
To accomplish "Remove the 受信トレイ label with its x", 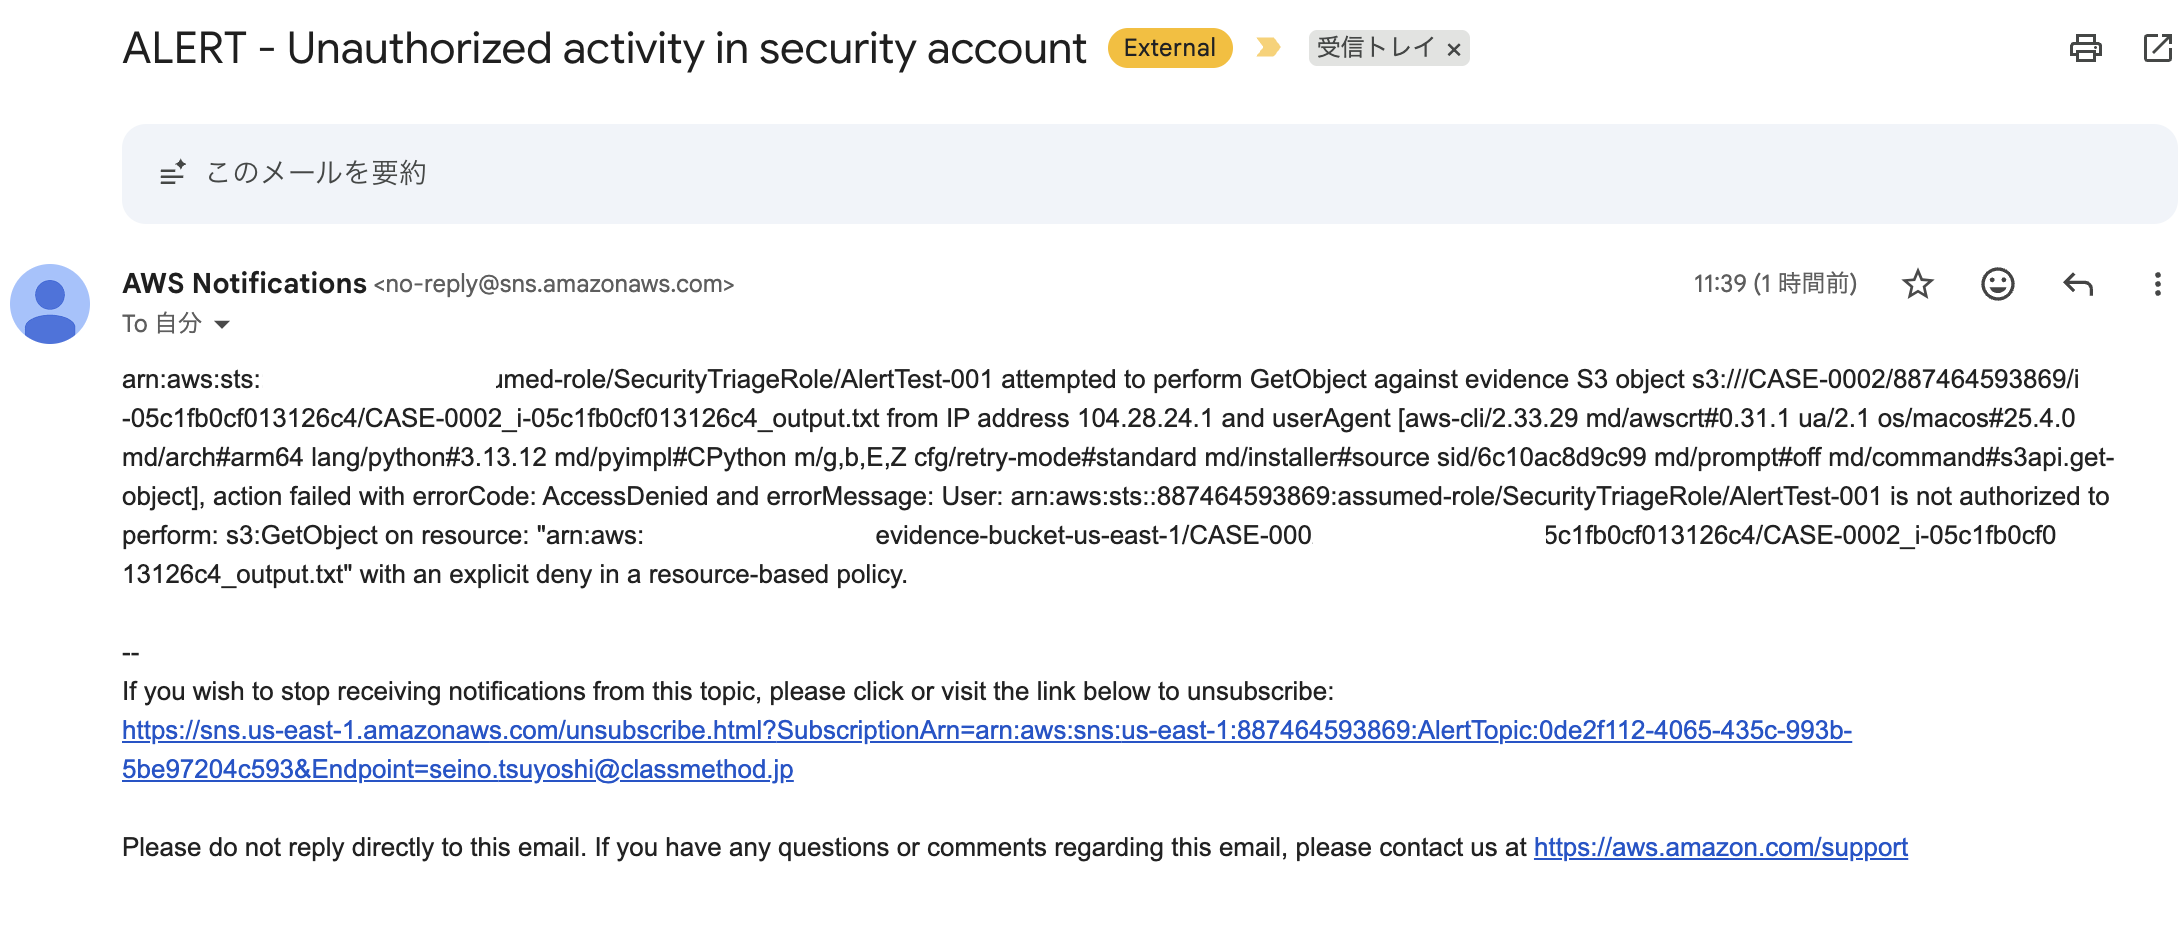I will [1454, 49].
